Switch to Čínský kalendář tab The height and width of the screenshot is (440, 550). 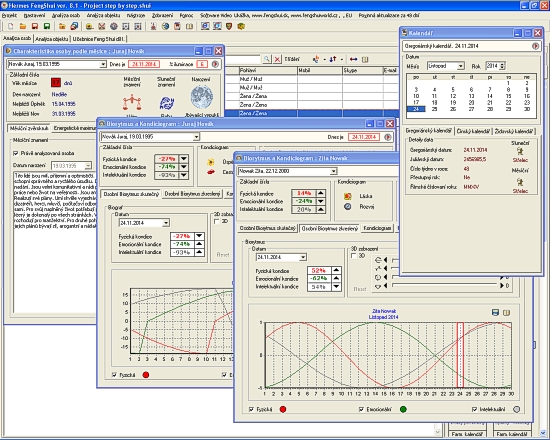coord(473,131)
